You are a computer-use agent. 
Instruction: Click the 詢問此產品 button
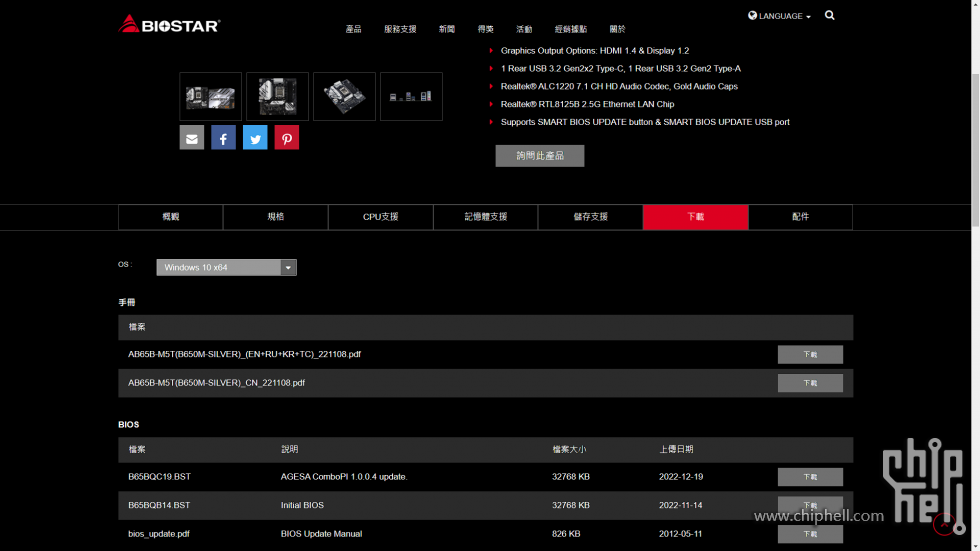coord(540,156)
